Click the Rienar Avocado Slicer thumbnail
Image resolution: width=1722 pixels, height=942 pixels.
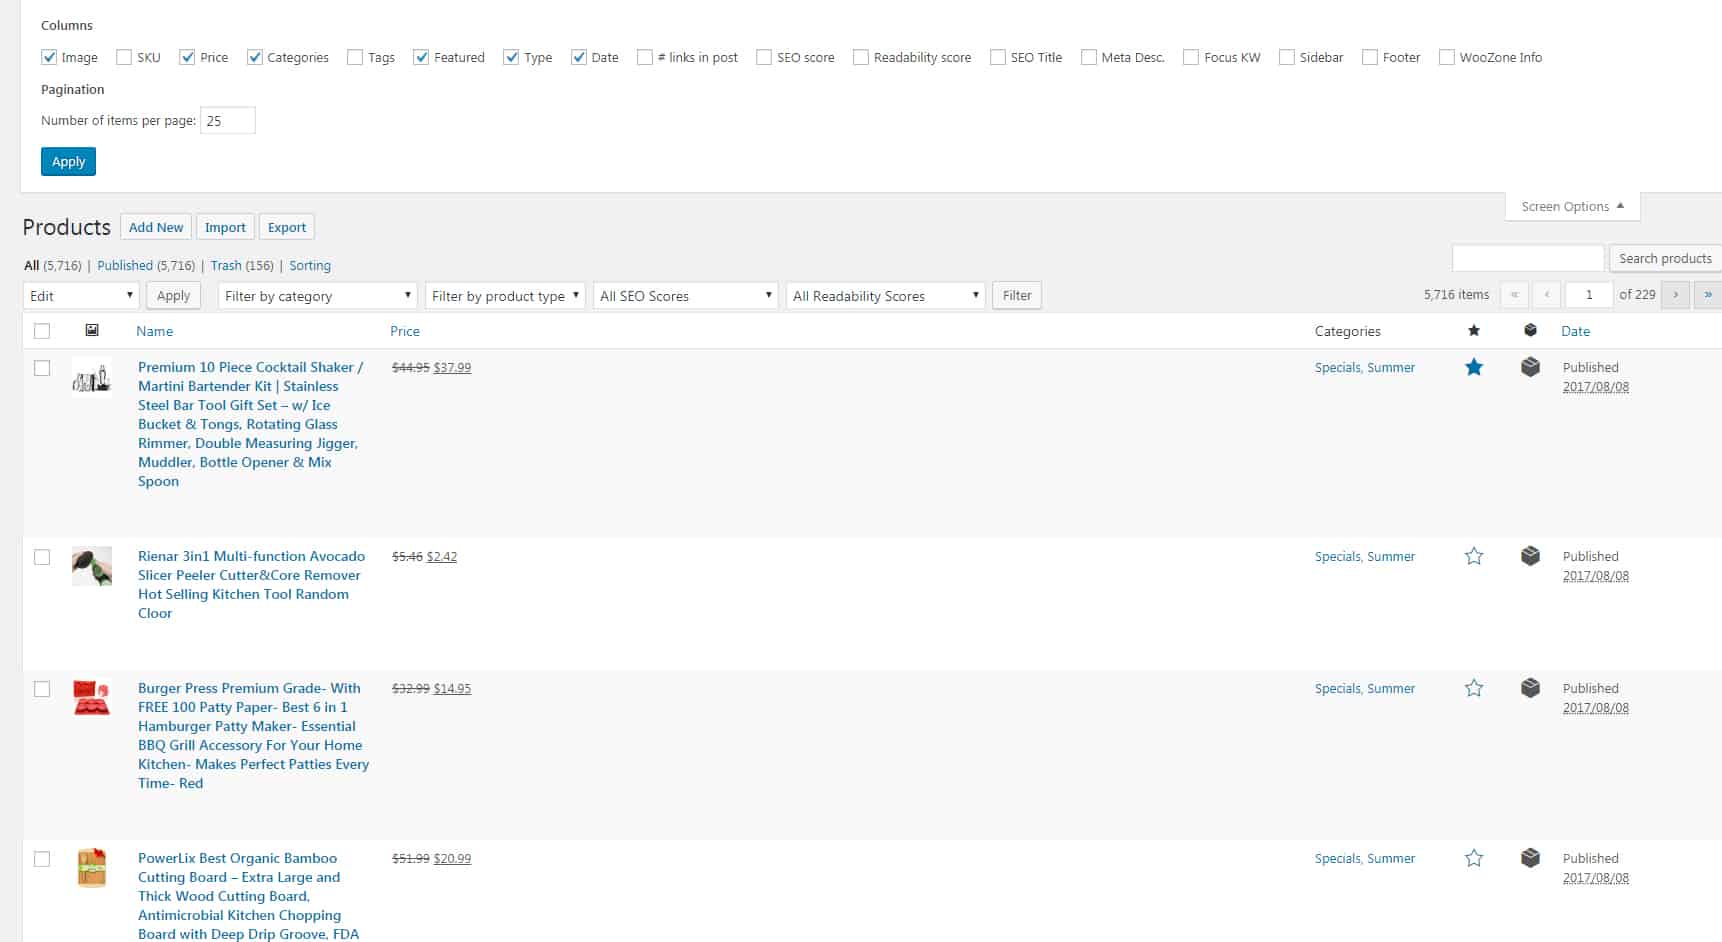coord(92,566)
